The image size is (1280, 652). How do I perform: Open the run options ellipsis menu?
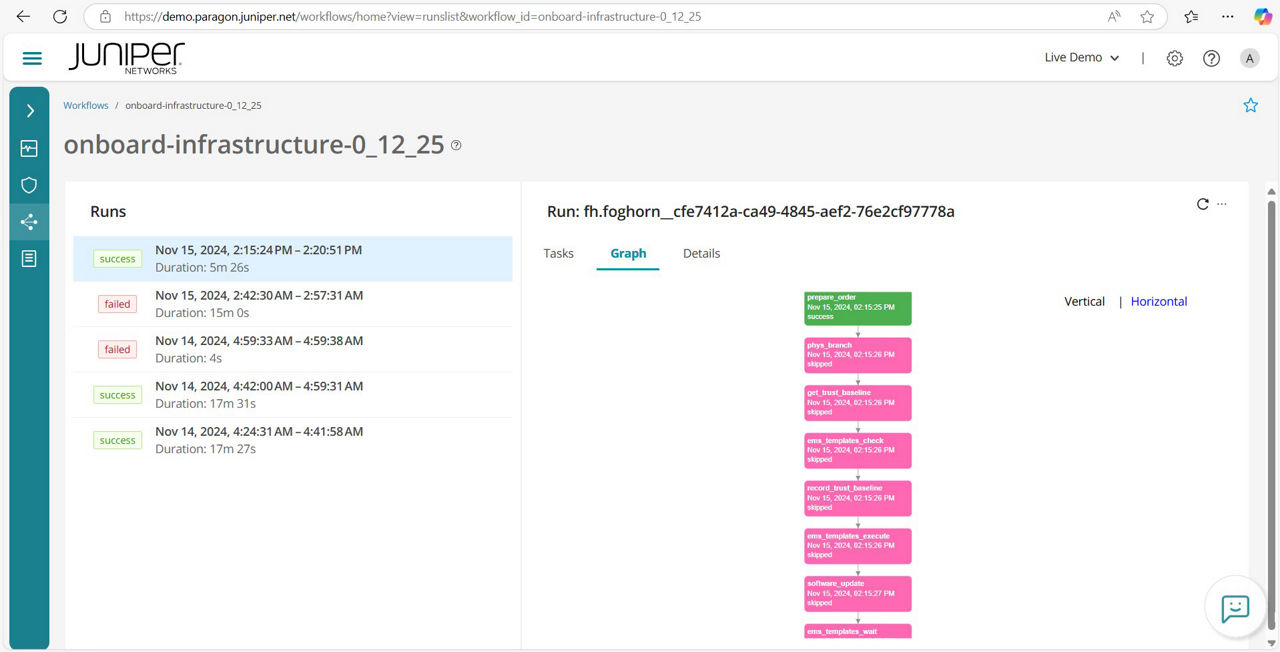pyautogui.click(x=1222, y=203)
